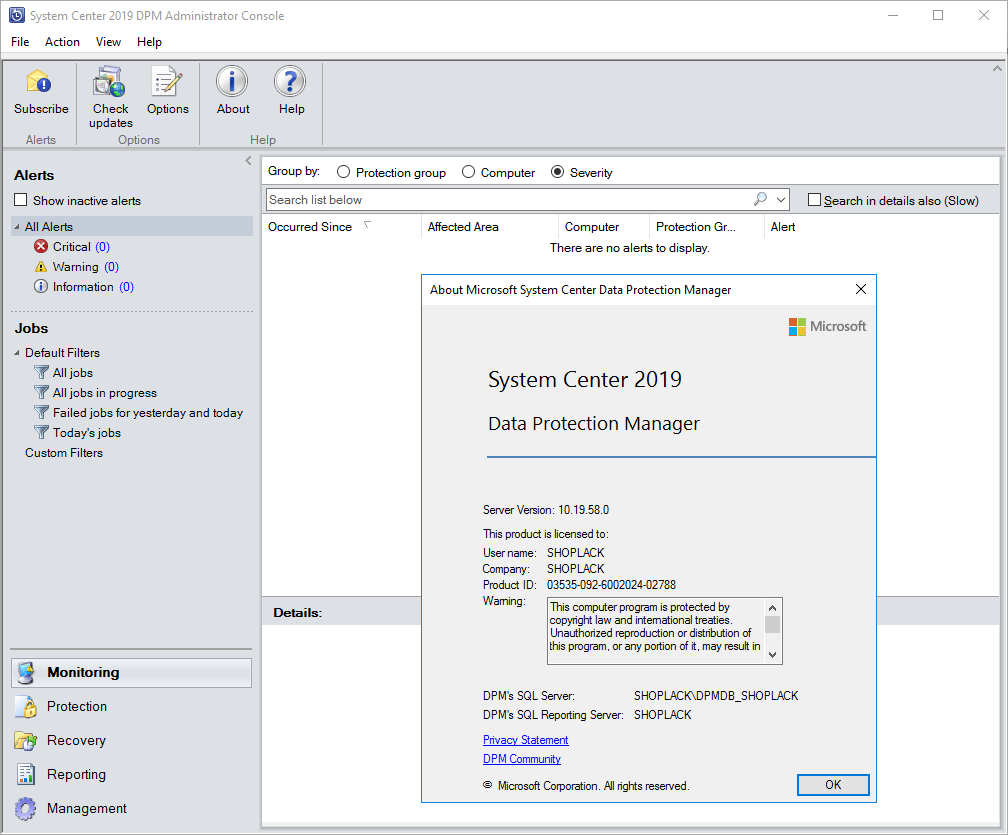The width and height of the screenshot is (1008, 835).
Task: Select the Severity grouping radio button
Action: coord(557,172)
